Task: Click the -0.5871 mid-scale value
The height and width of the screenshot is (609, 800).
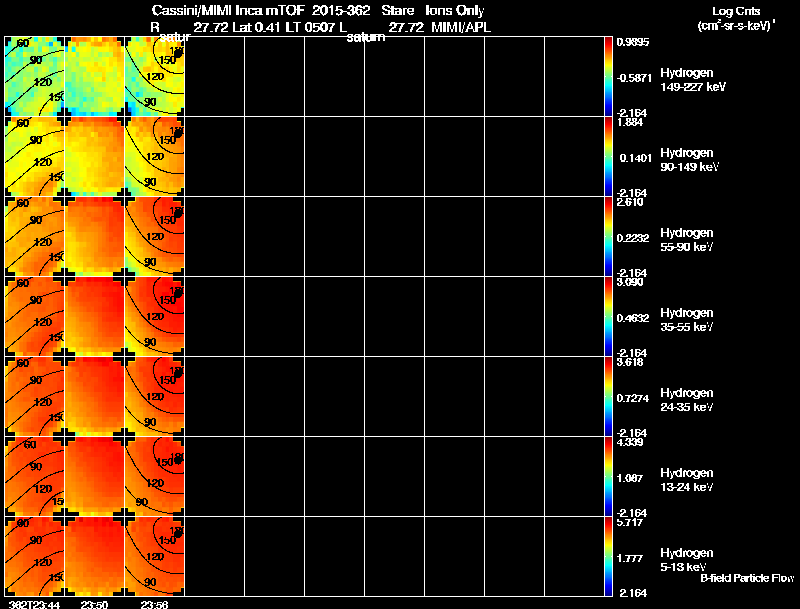Action: click(634, 78)
